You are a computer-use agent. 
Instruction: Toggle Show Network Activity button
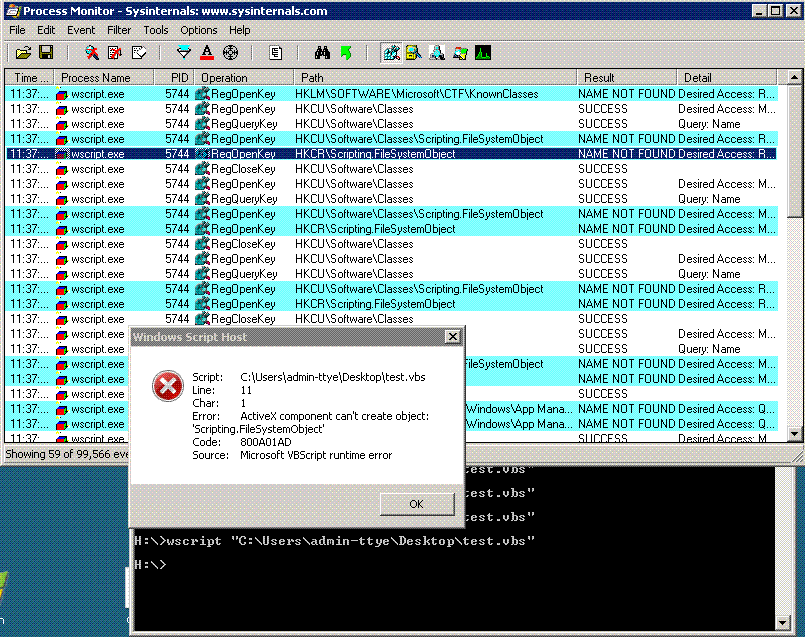click(437, 53)
